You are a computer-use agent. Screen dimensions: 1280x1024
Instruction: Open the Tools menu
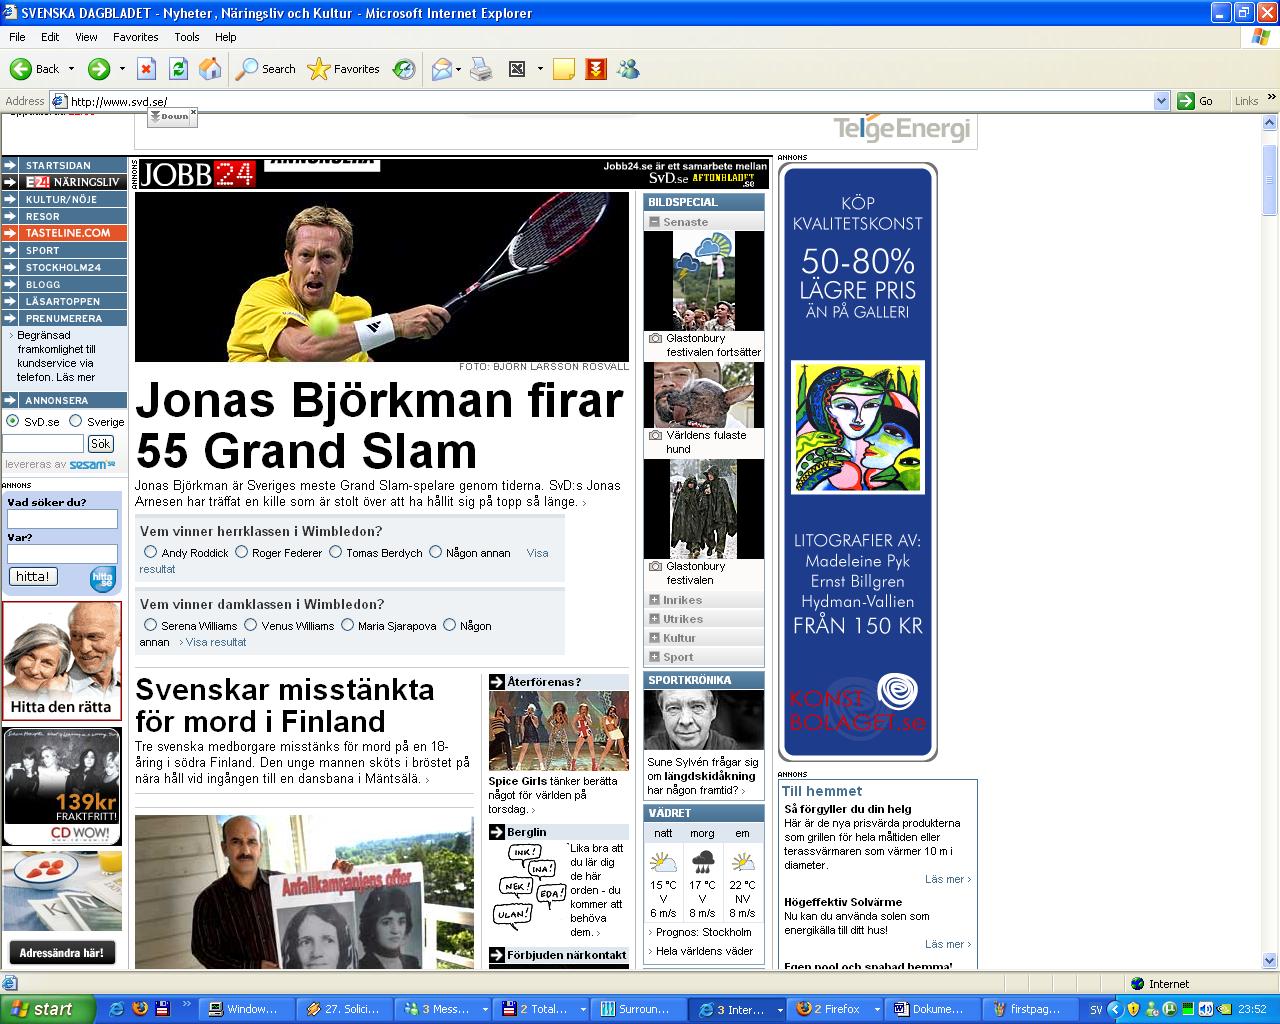187,37
